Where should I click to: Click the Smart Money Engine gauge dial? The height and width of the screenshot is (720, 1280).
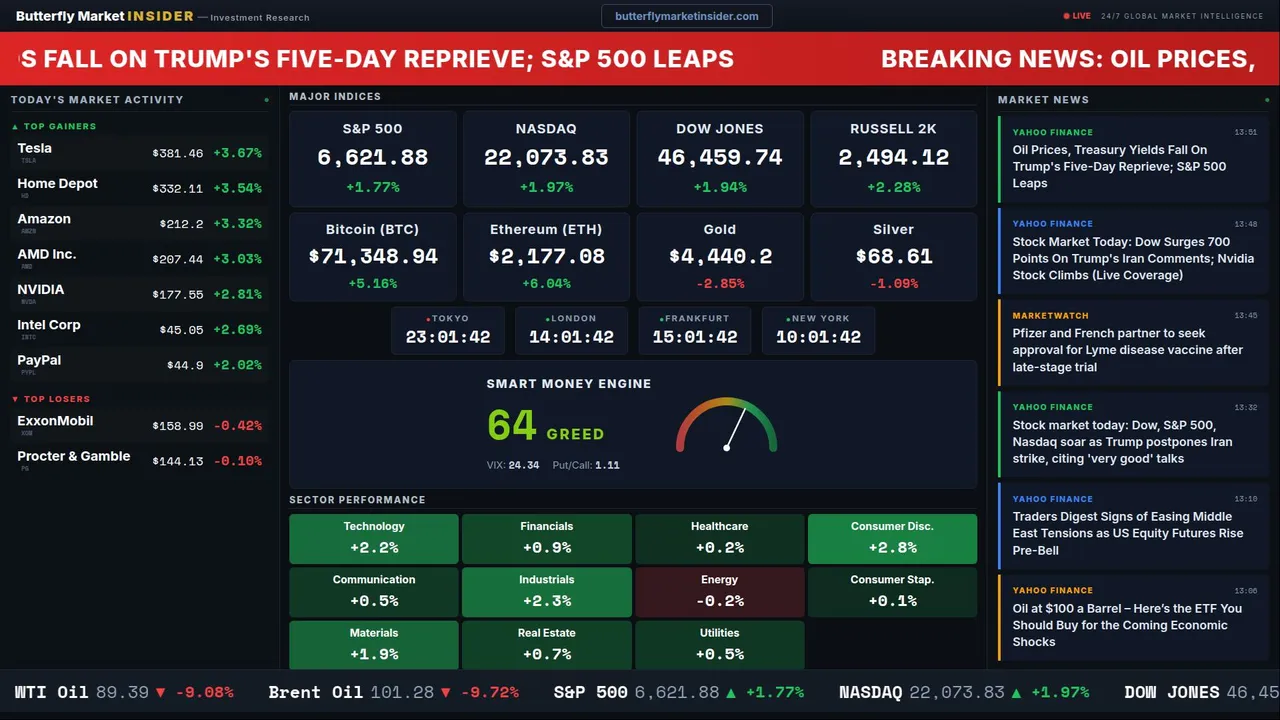pyautogui.click(x=727, y=425)
